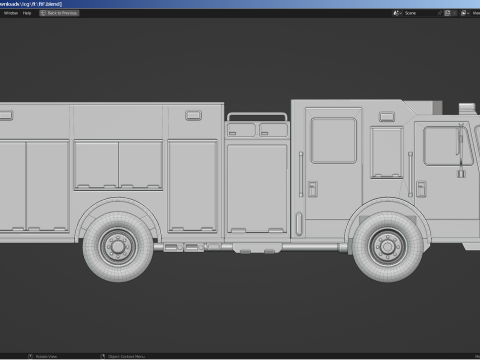Viewport: 480px width, 360px height.
Task: Pin the scene to the workspace
Action: click(440, 13)
